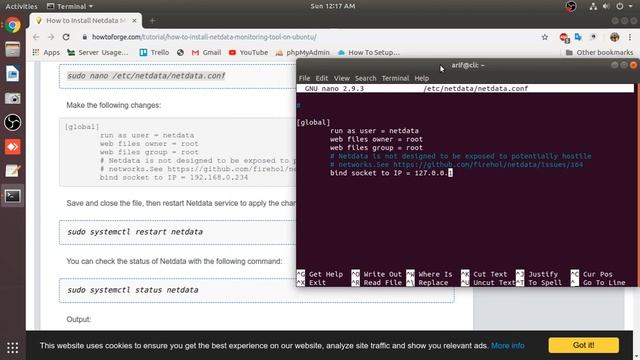Image resolution: width=640 pixels, height=360 pixels.
Task: Open the clock calendar in top bar
Action: tap(333, 6)
